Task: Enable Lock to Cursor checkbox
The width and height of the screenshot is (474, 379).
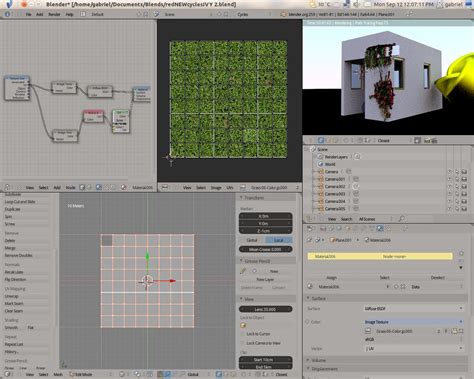Action: click(x=243, y=334)
